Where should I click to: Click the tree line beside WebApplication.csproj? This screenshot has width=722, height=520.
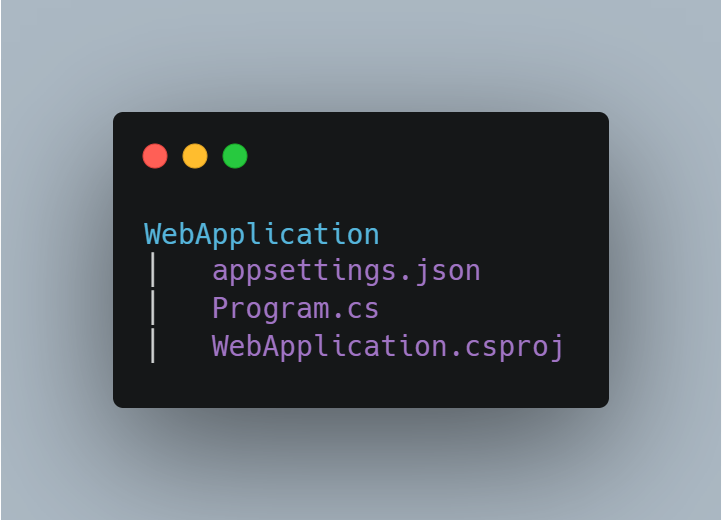[152, 345]
